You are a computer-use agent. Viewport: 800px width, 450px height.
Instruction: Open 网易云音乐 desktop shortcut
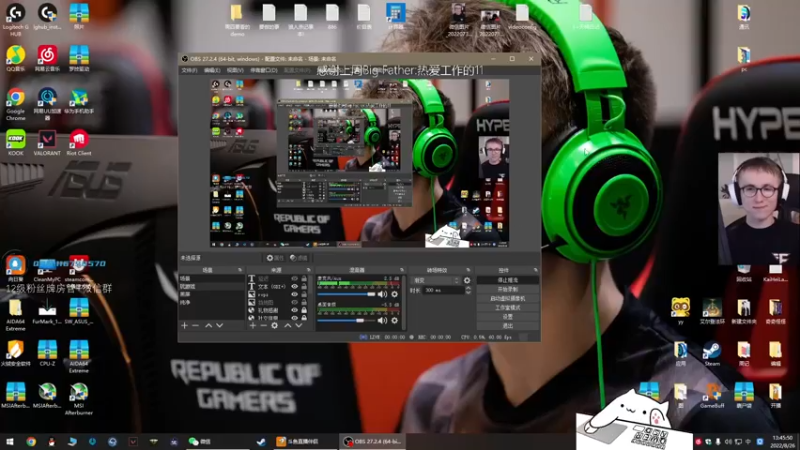click(47, 58)
